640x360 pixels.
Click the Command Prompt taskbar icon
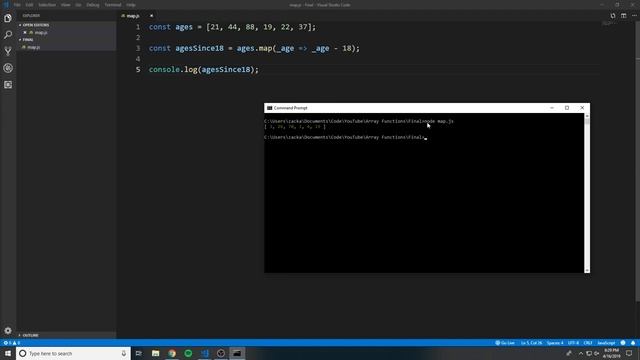pyautogui.click(x=237, y=353)
